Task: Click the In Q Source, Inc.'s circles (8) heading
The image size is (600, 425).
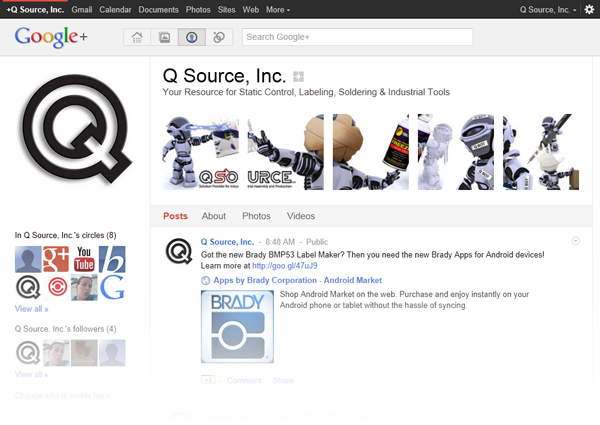Action: click(x=65, y=235)
